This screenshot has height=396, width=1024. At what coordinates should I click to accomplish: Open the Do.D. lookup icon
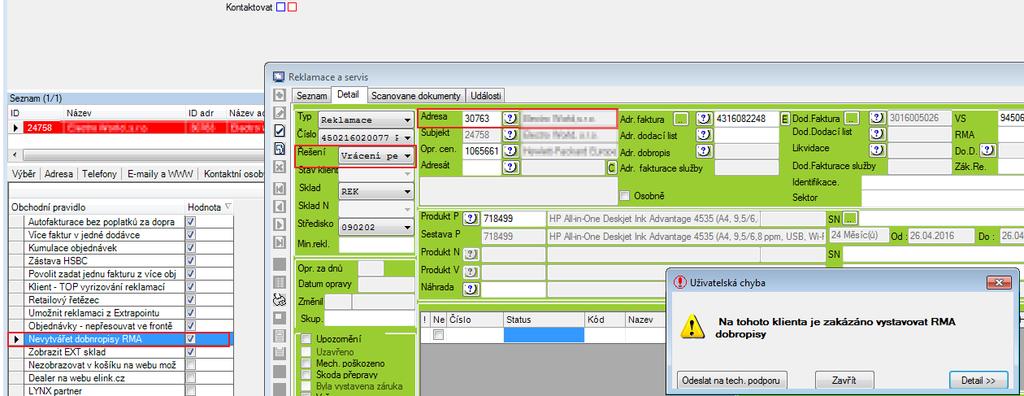click(988, 151)
